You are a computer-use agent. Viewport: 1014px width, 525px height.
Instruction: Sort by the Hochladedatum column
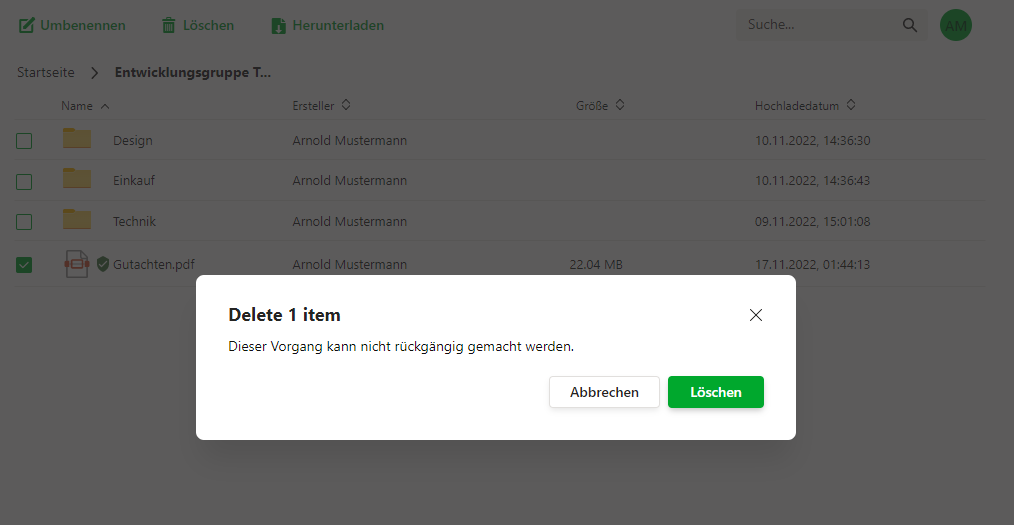coord(850,105)
